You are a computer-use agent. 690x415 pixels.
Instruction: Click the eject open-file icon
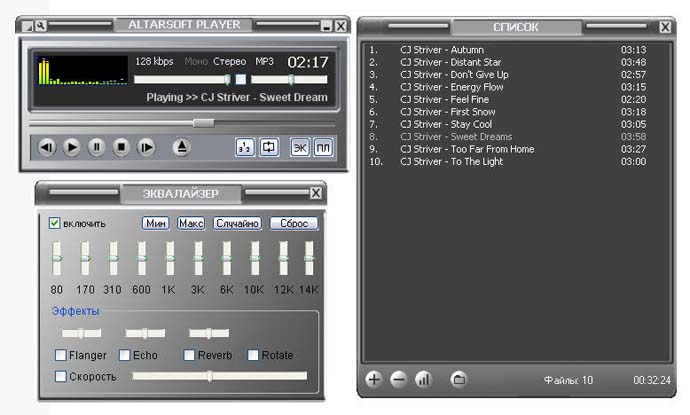[181, 147]
